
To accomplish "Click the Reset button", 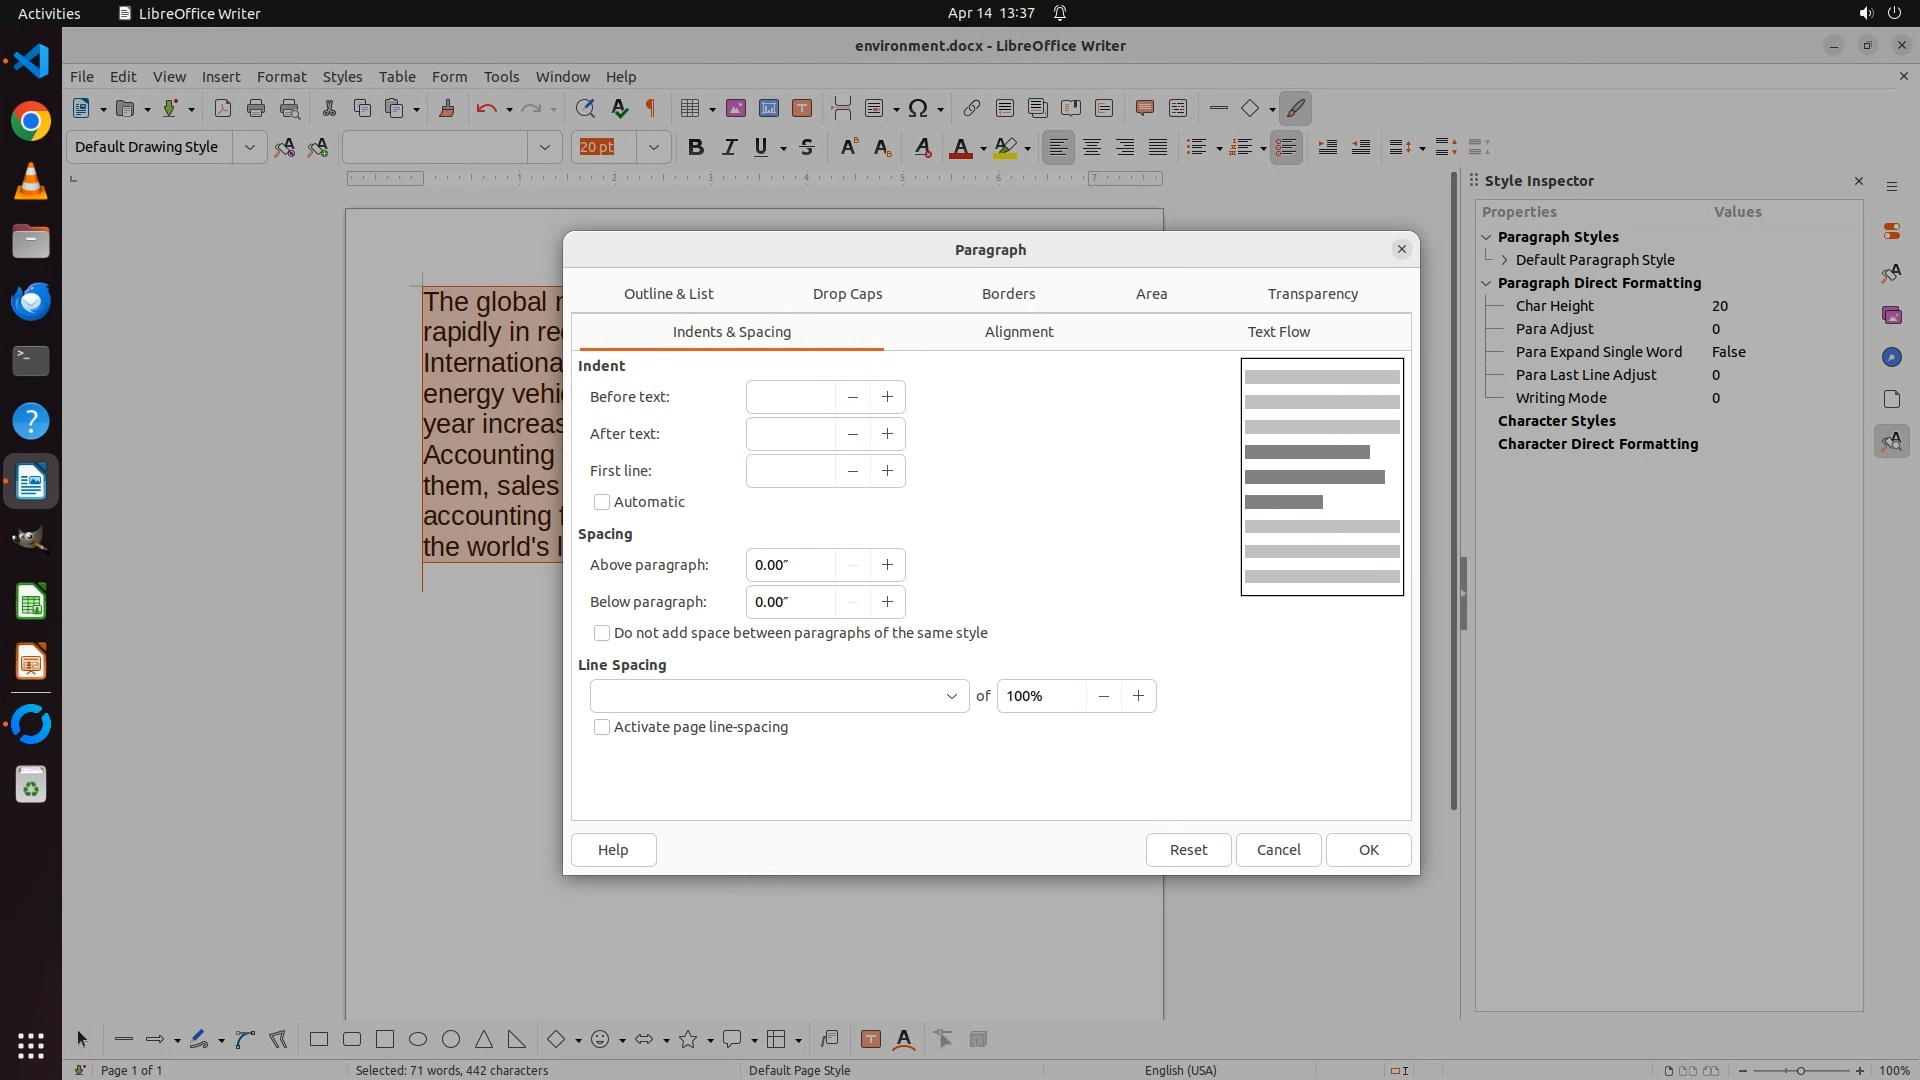I will [1188, 849].
